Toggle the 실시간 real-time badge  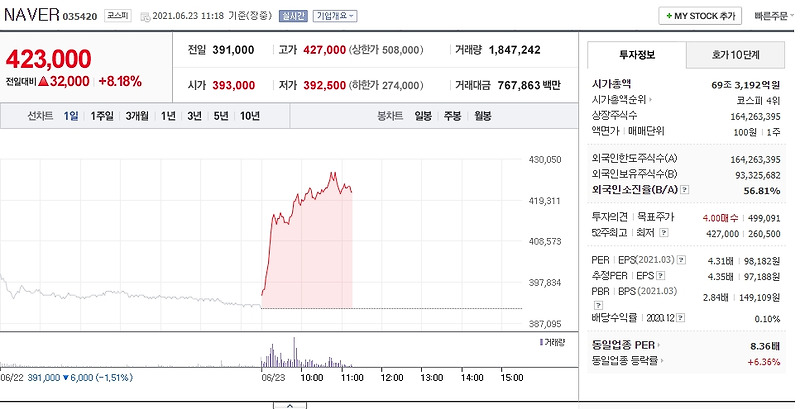click(x=293, y=16)
